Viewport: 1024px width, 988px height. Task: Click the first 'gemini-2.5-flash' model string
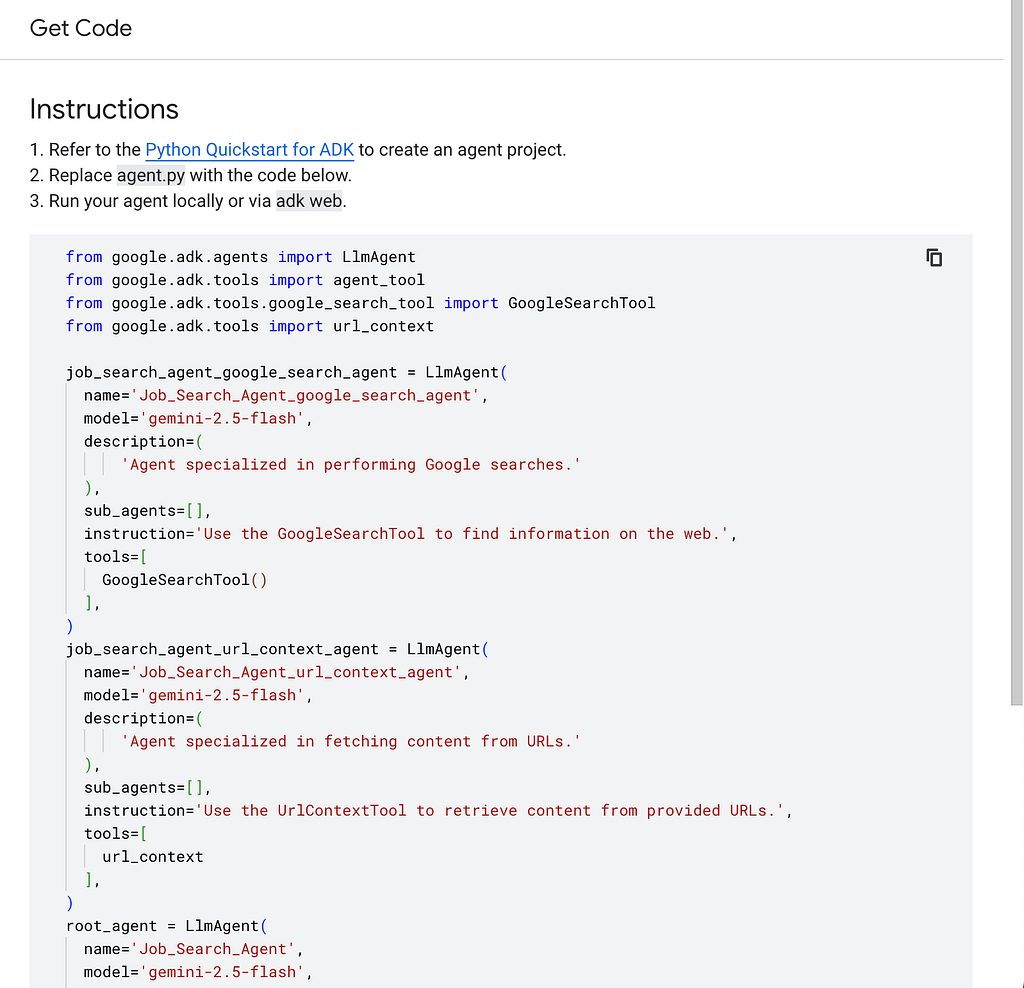tap(222, 419)
